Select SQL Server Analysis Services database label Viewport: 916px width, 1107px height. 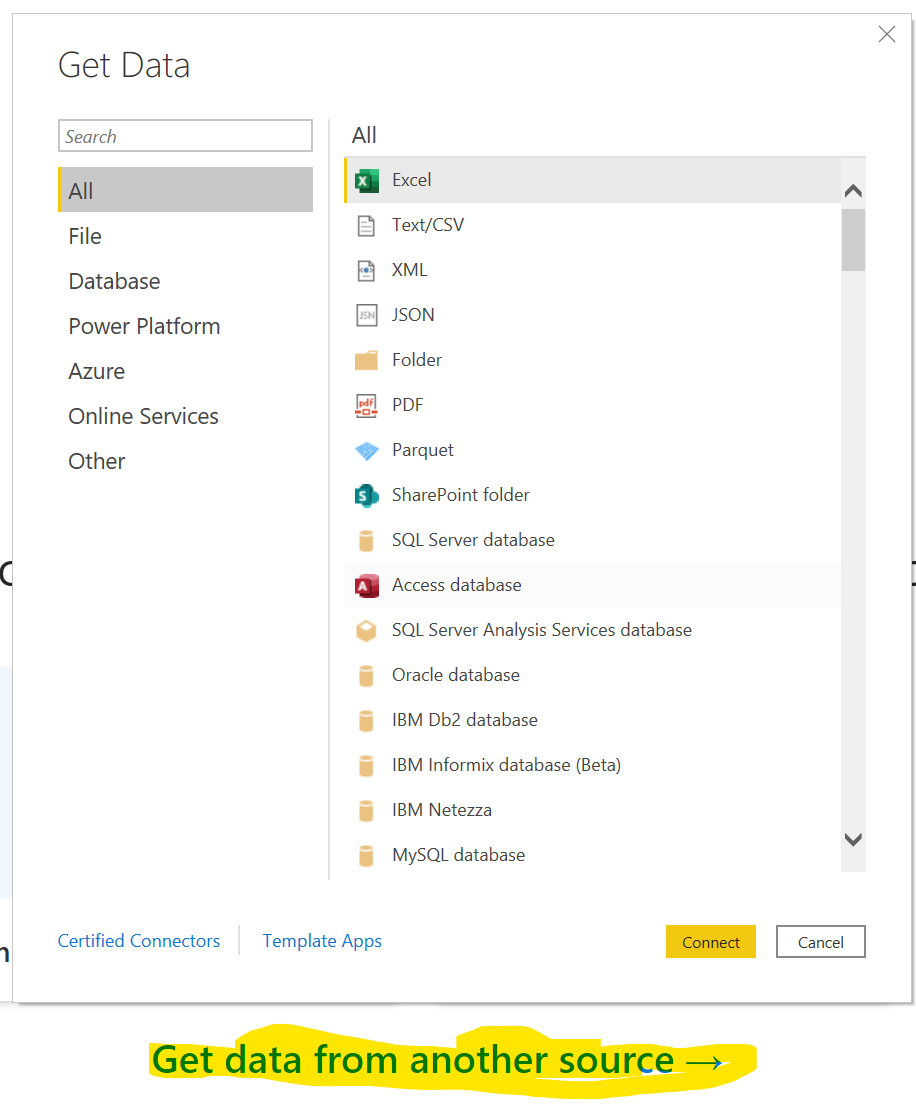point(542,630)
